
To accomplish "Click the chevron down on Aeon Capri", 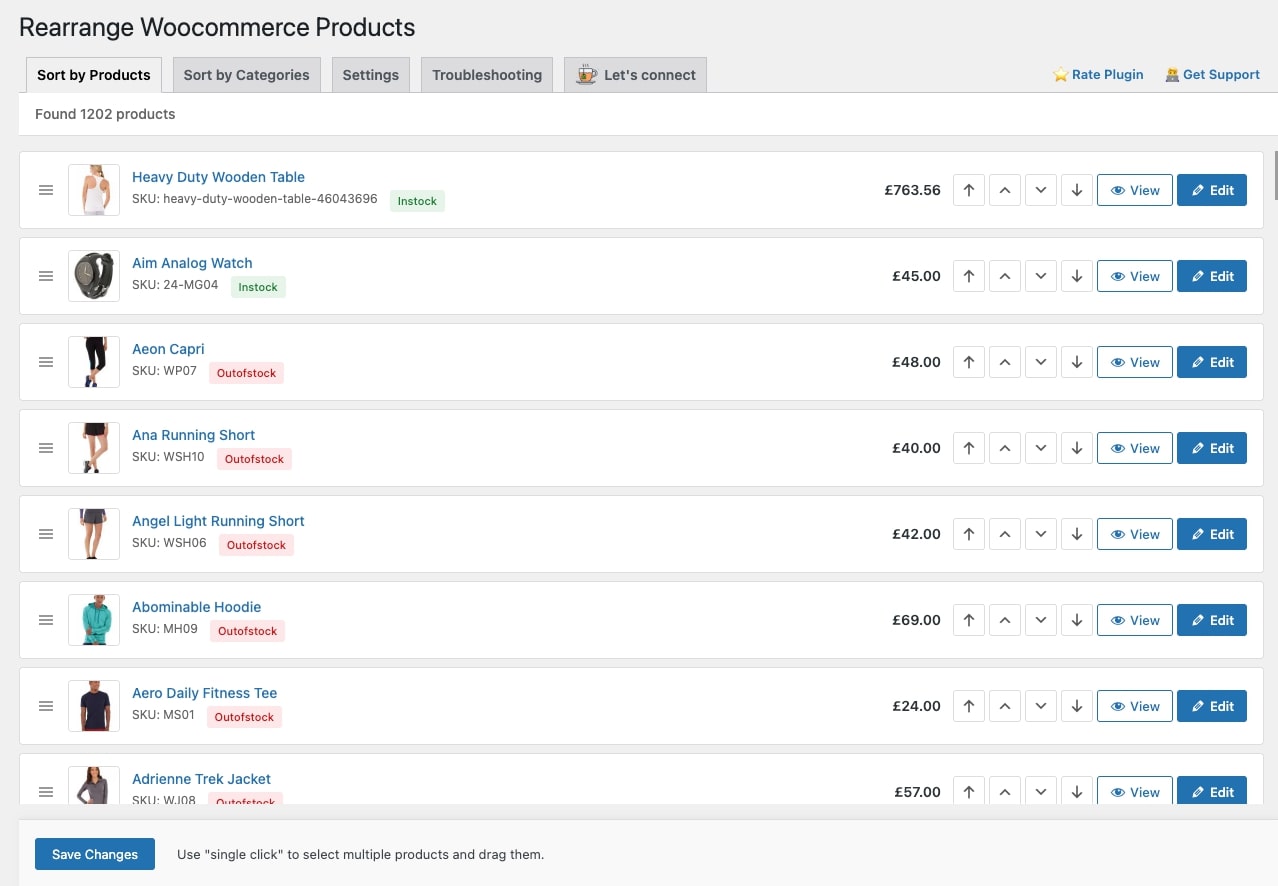I will pos(1040,362).
